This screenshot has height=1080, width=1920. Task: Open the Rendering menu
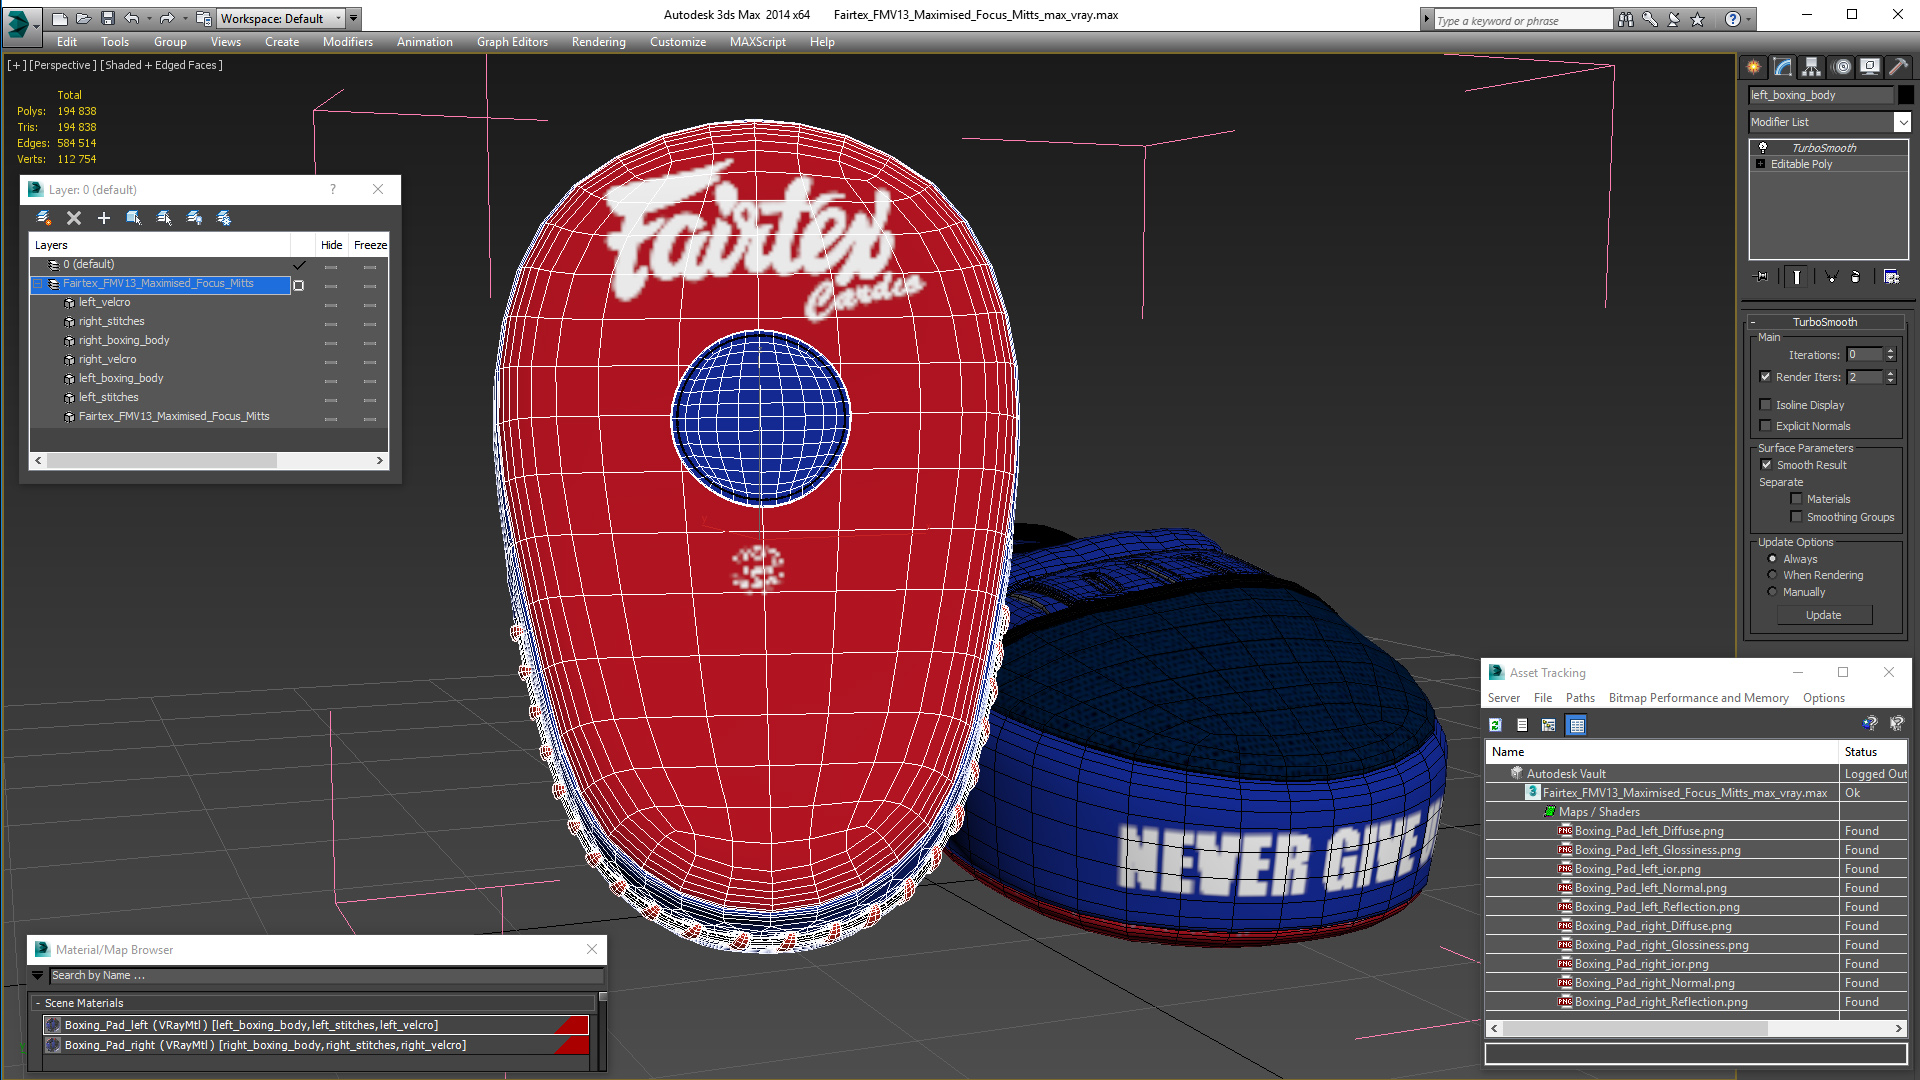tap(598, 42)
